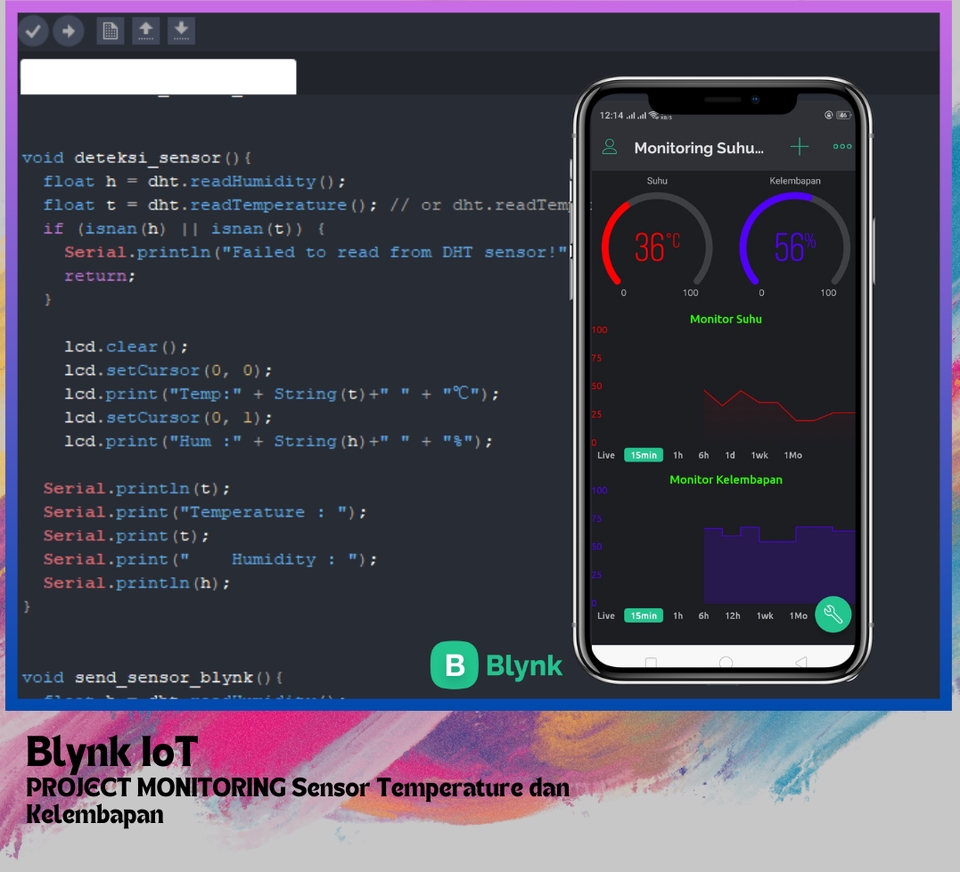Click the 'void send_sensor_blynk(){' line
Image resolution: width=960 pixels, height=872 pixels.
(x=152, y=677)
